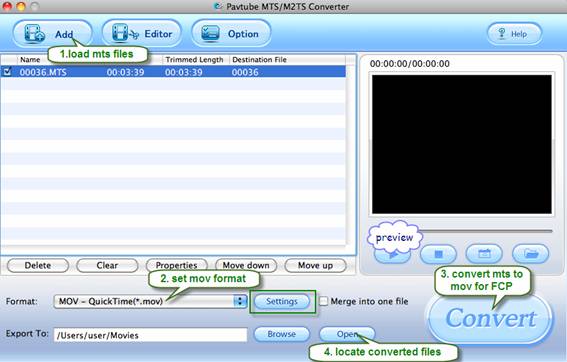Open the converted files location
The image size is (567, 362).
(347, 334)
